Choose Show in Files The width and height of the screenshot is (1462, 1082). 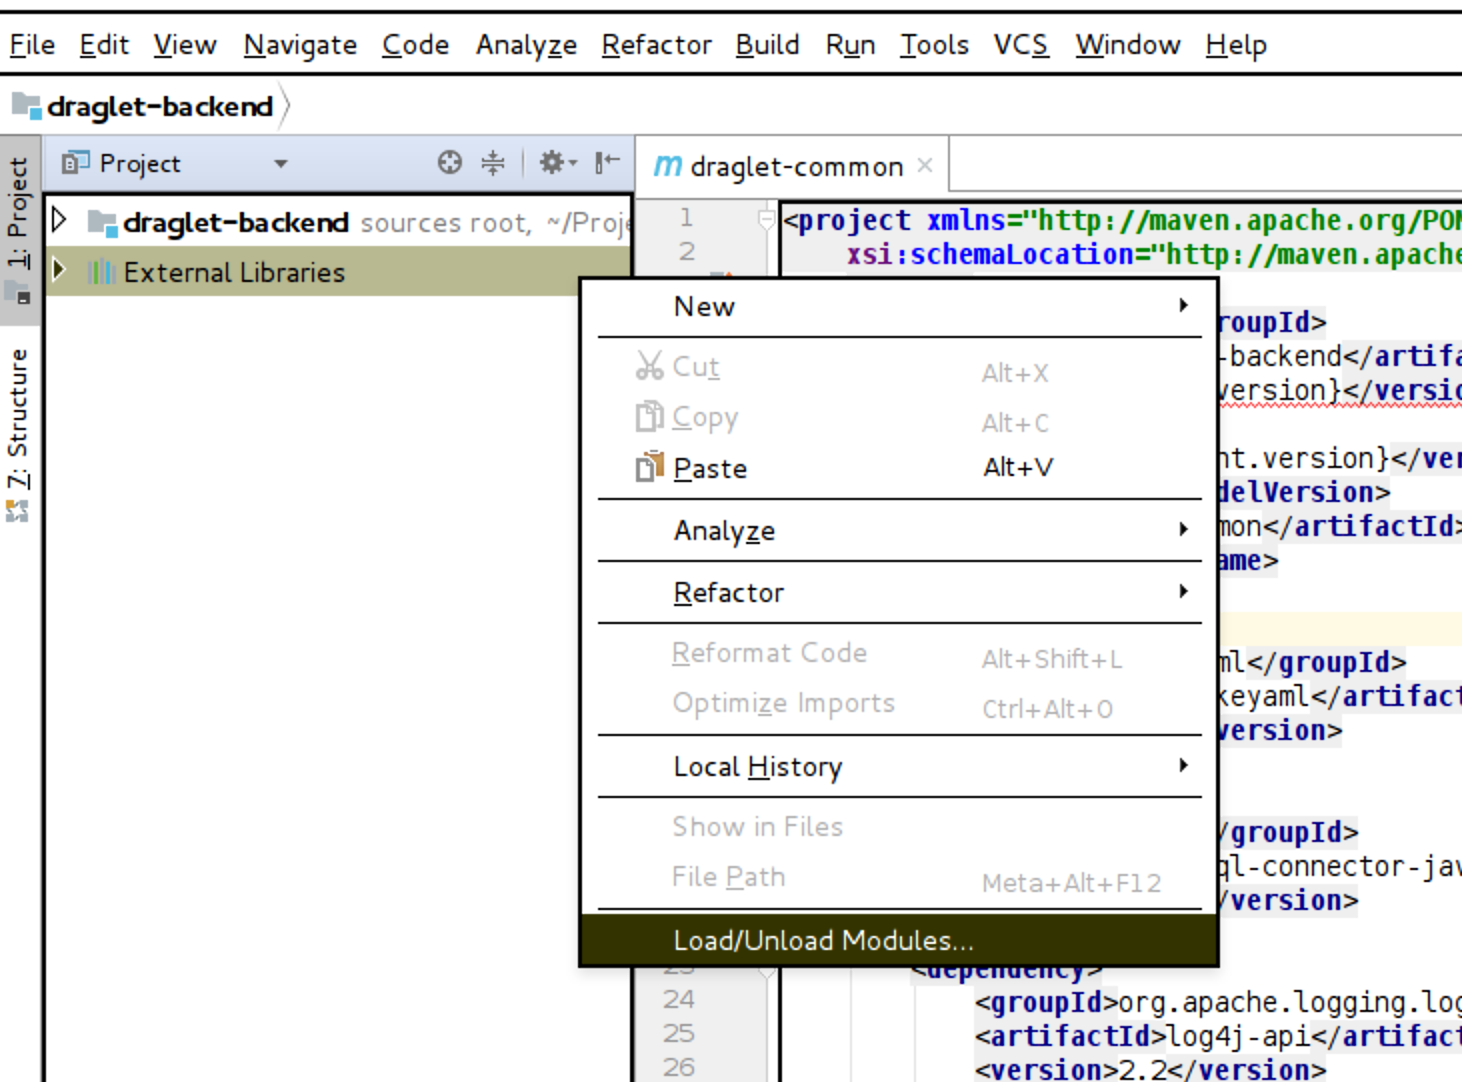click(900, 827)
